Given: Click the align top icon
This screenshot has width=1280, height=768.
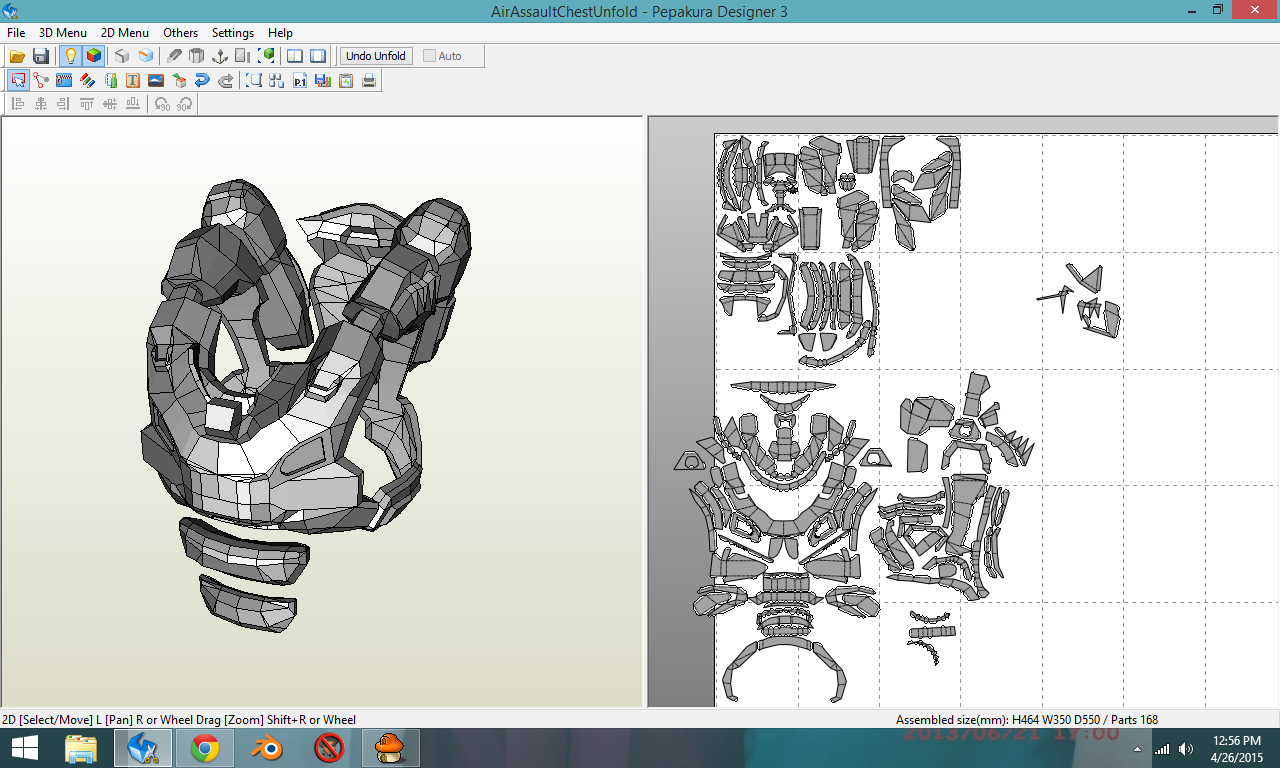Looking at the screenshot, I should pos(87,104).
